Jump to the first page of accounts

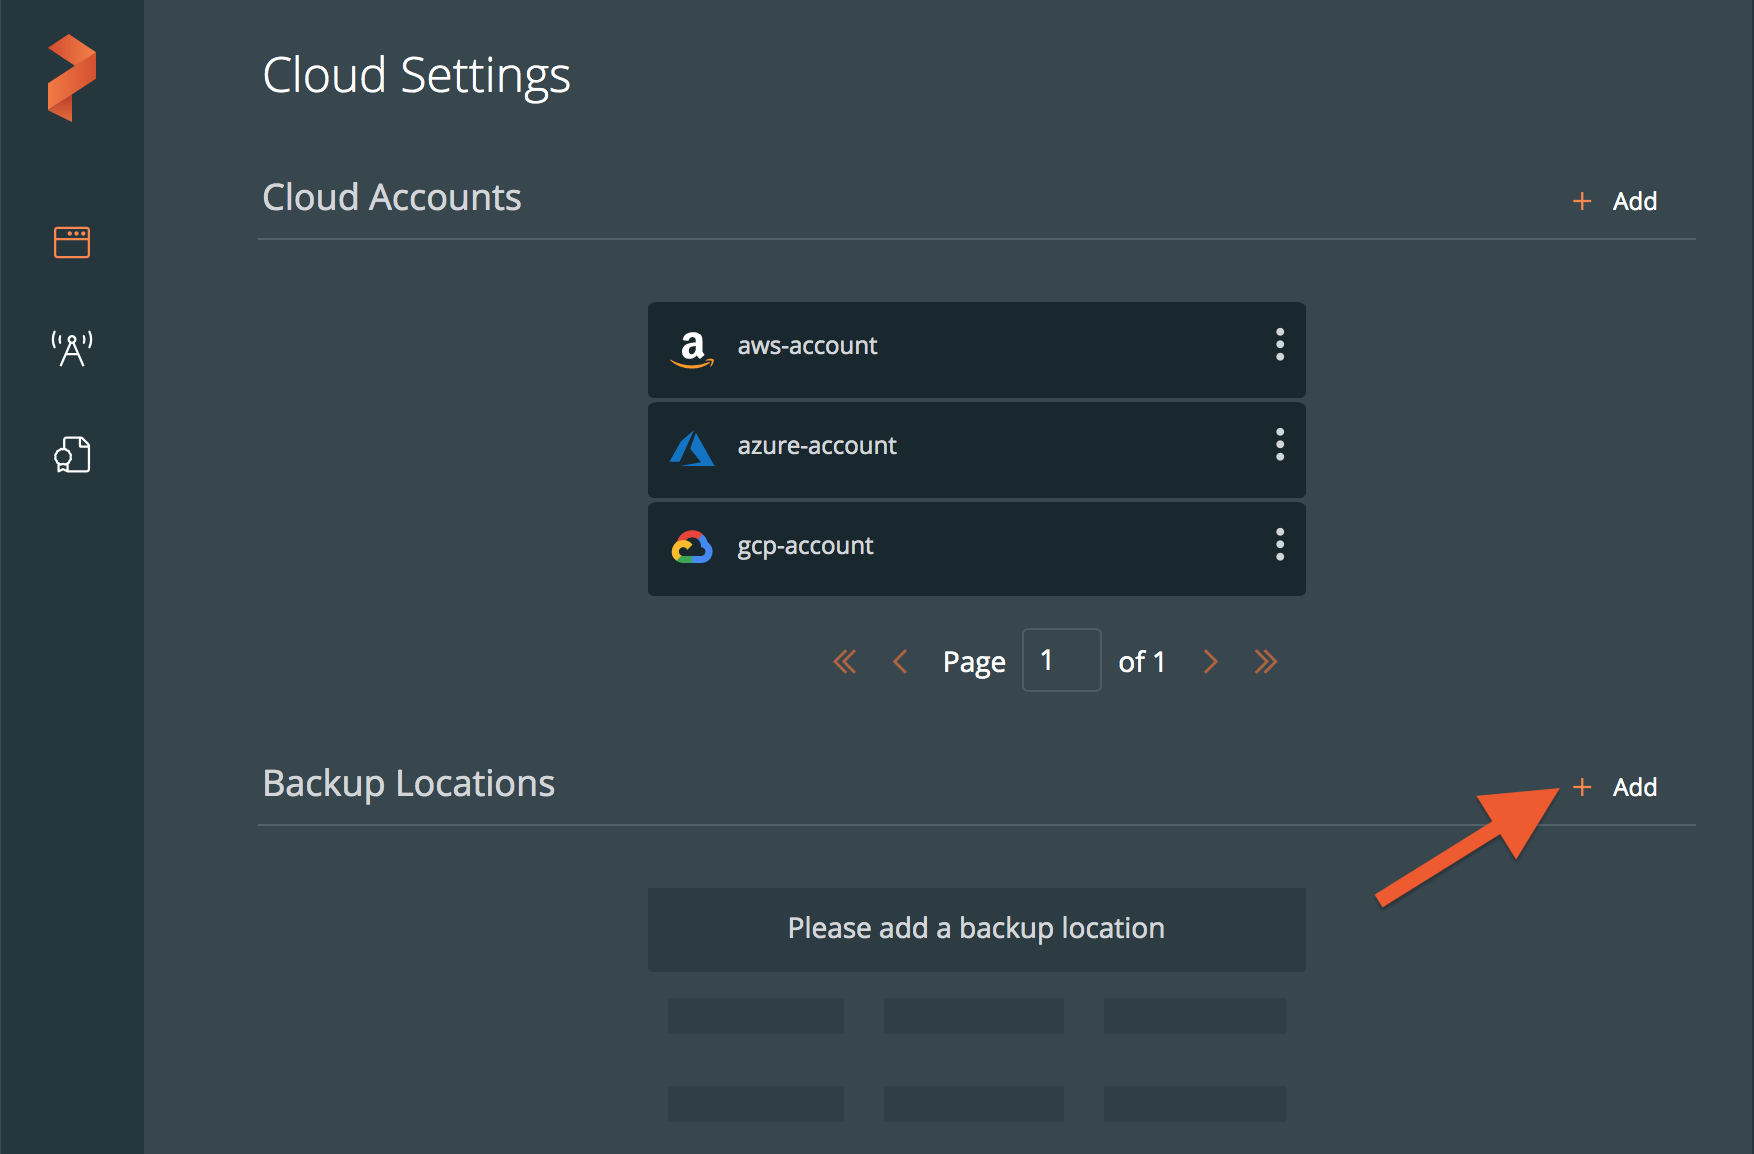point(845,662)
